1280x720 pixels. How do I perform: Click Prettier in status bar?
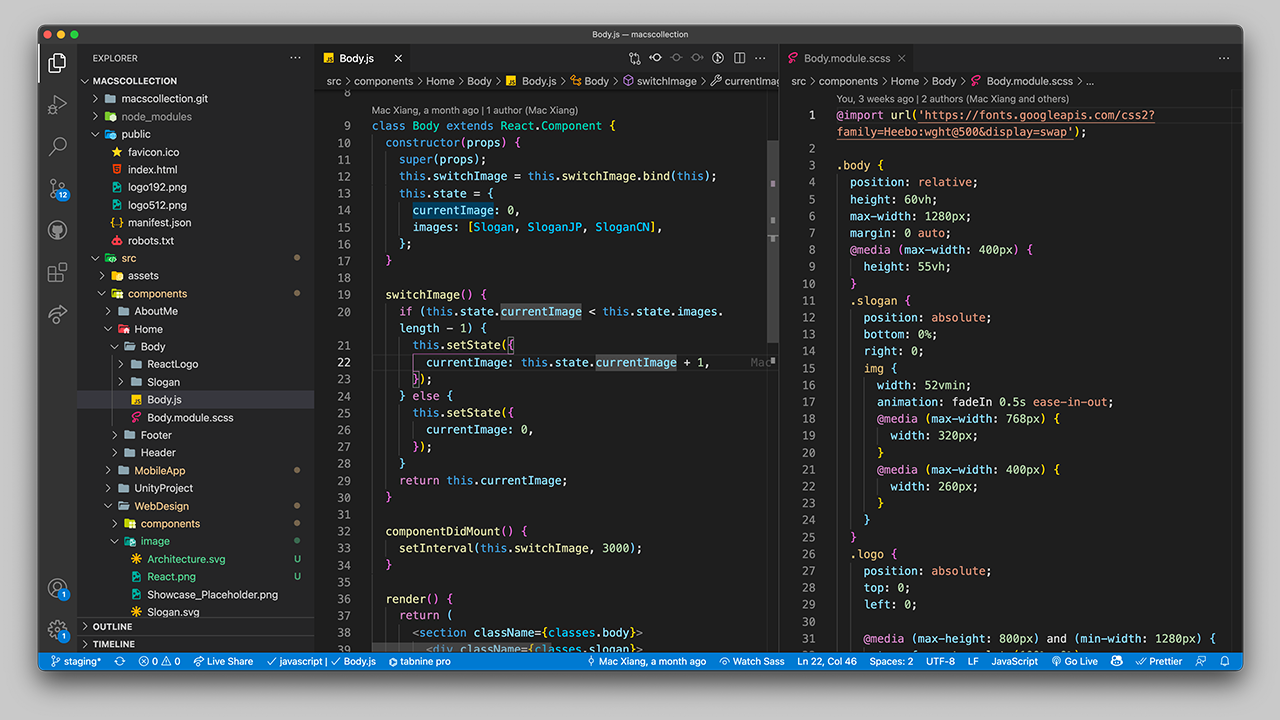[x=1160, y=661]
